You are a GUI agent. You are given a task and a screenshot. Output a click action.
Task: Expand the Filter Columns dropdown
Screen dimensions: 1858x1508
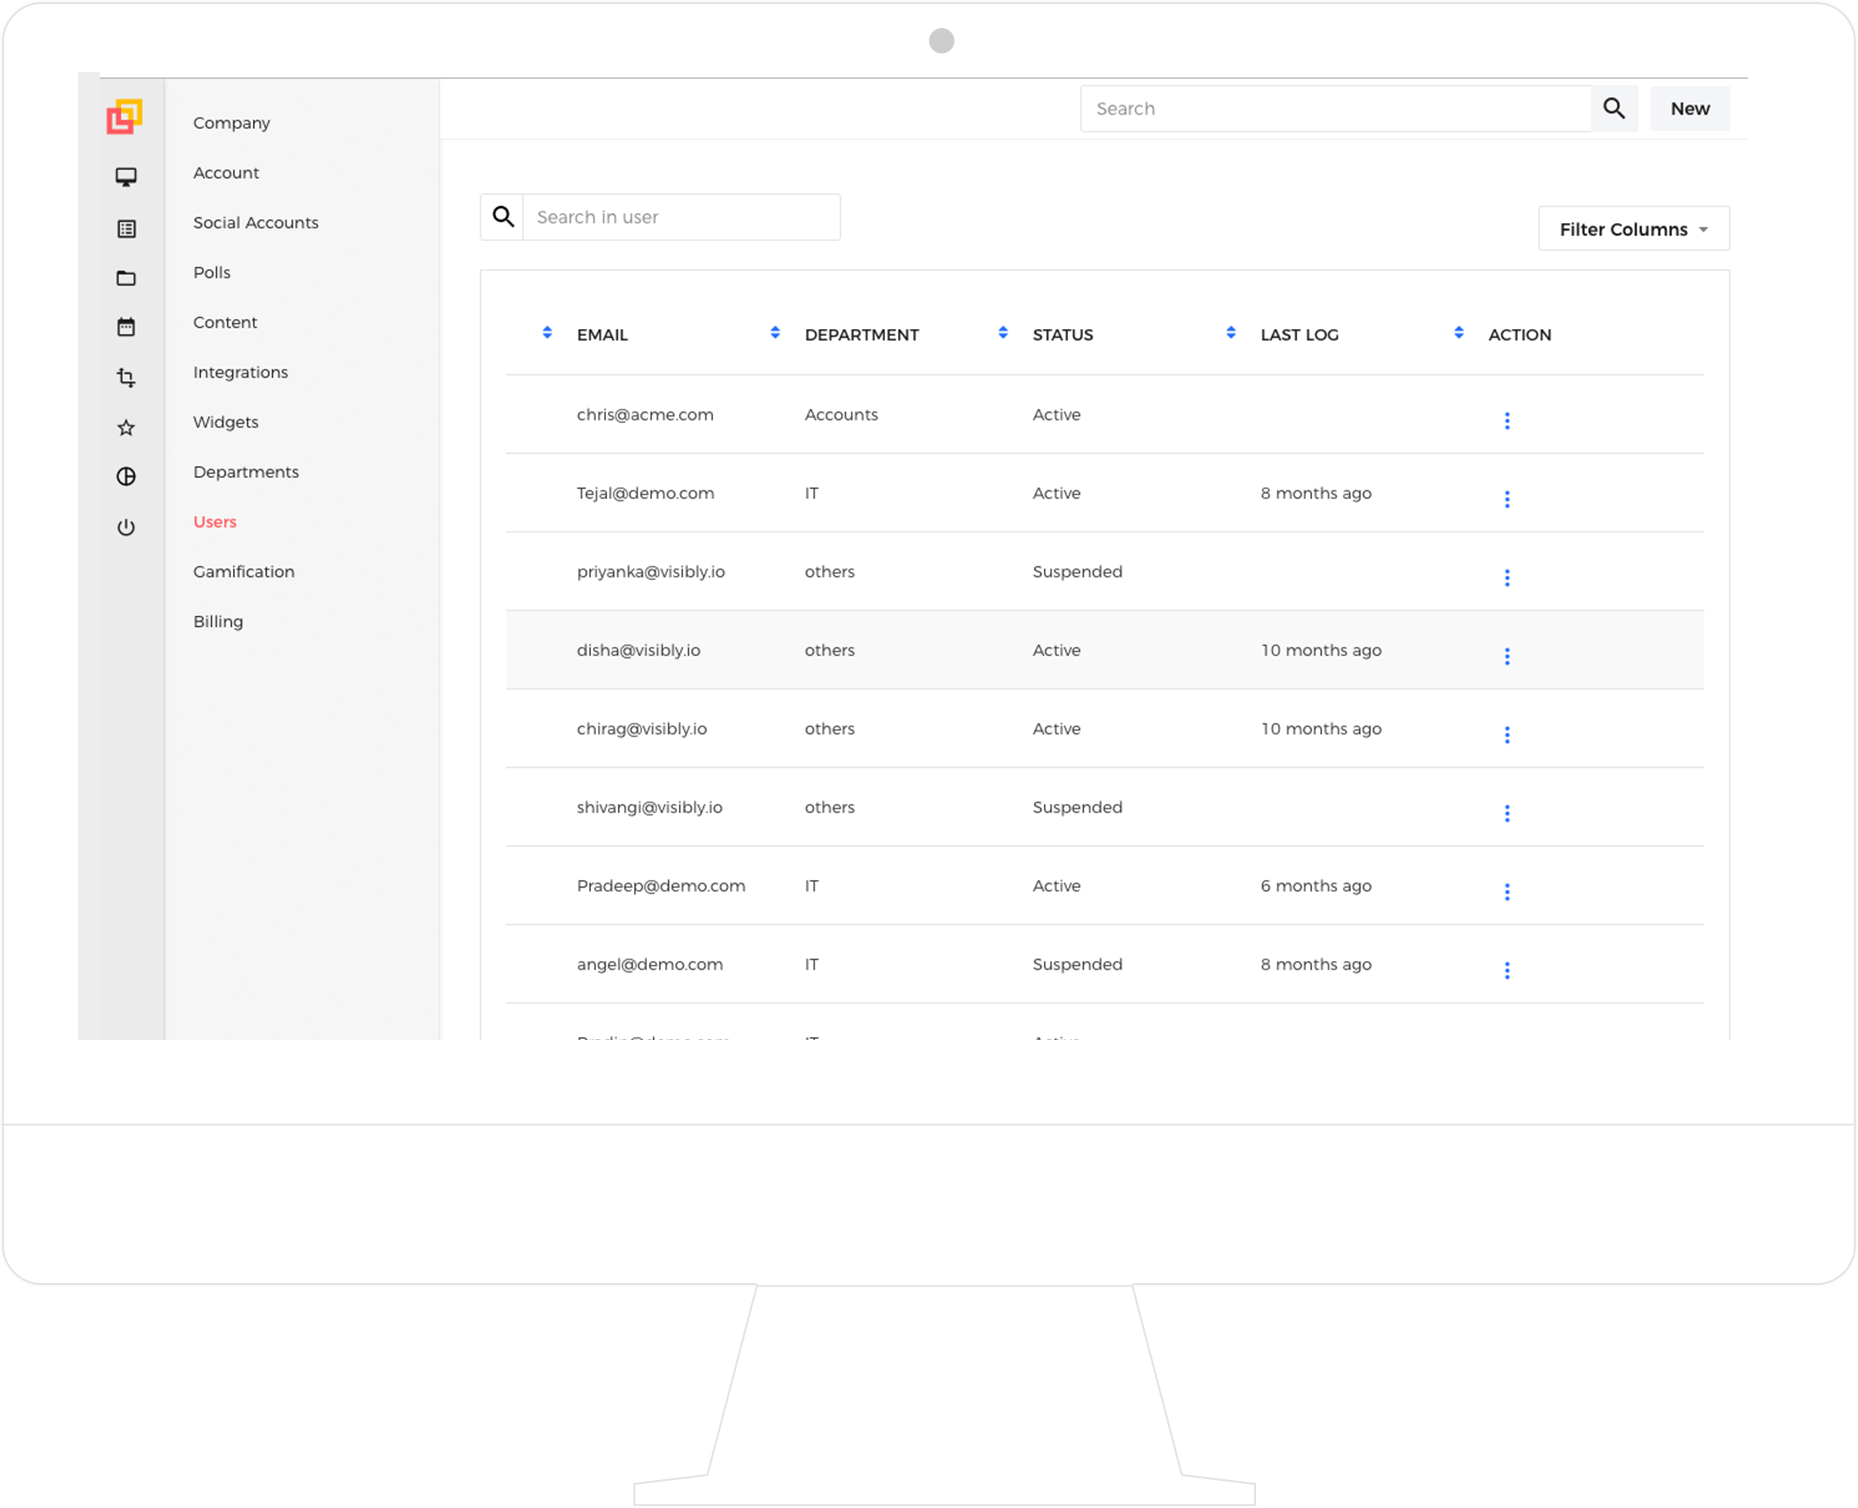coord(1634,229)
